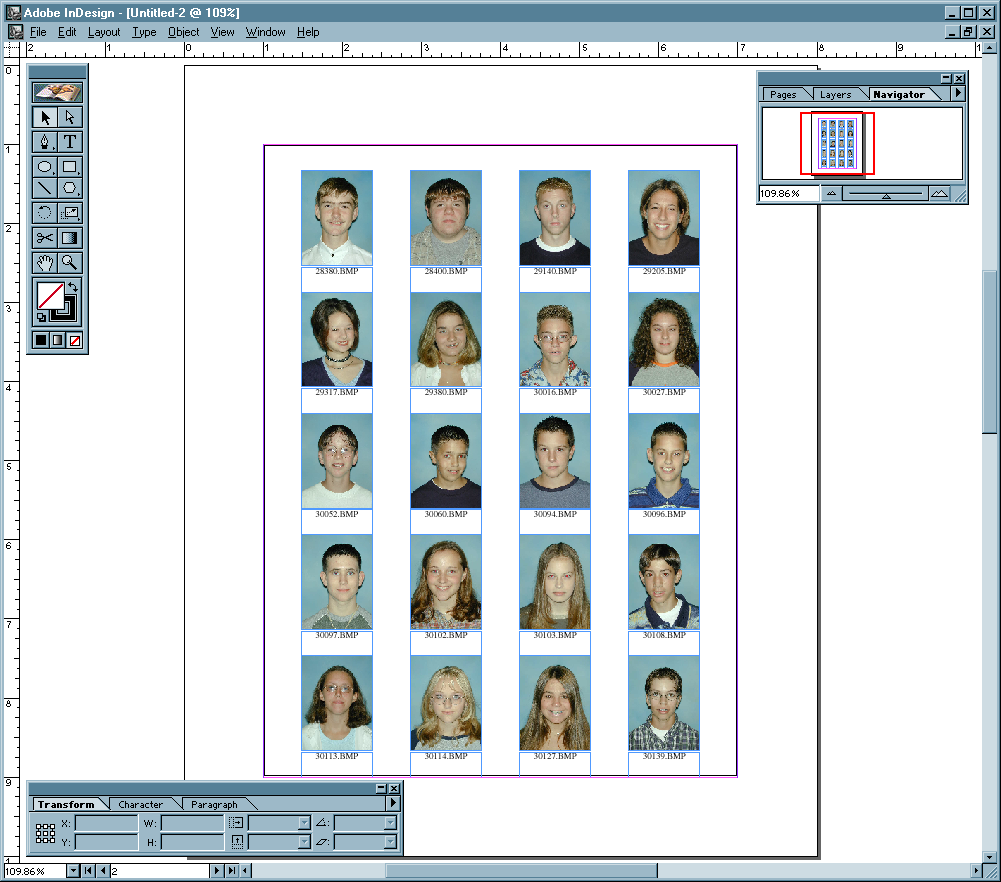This screenshot has height=882, width=1001.
Task: Open the Navigator palette flyout menu arrow
Action: point(958,93)
